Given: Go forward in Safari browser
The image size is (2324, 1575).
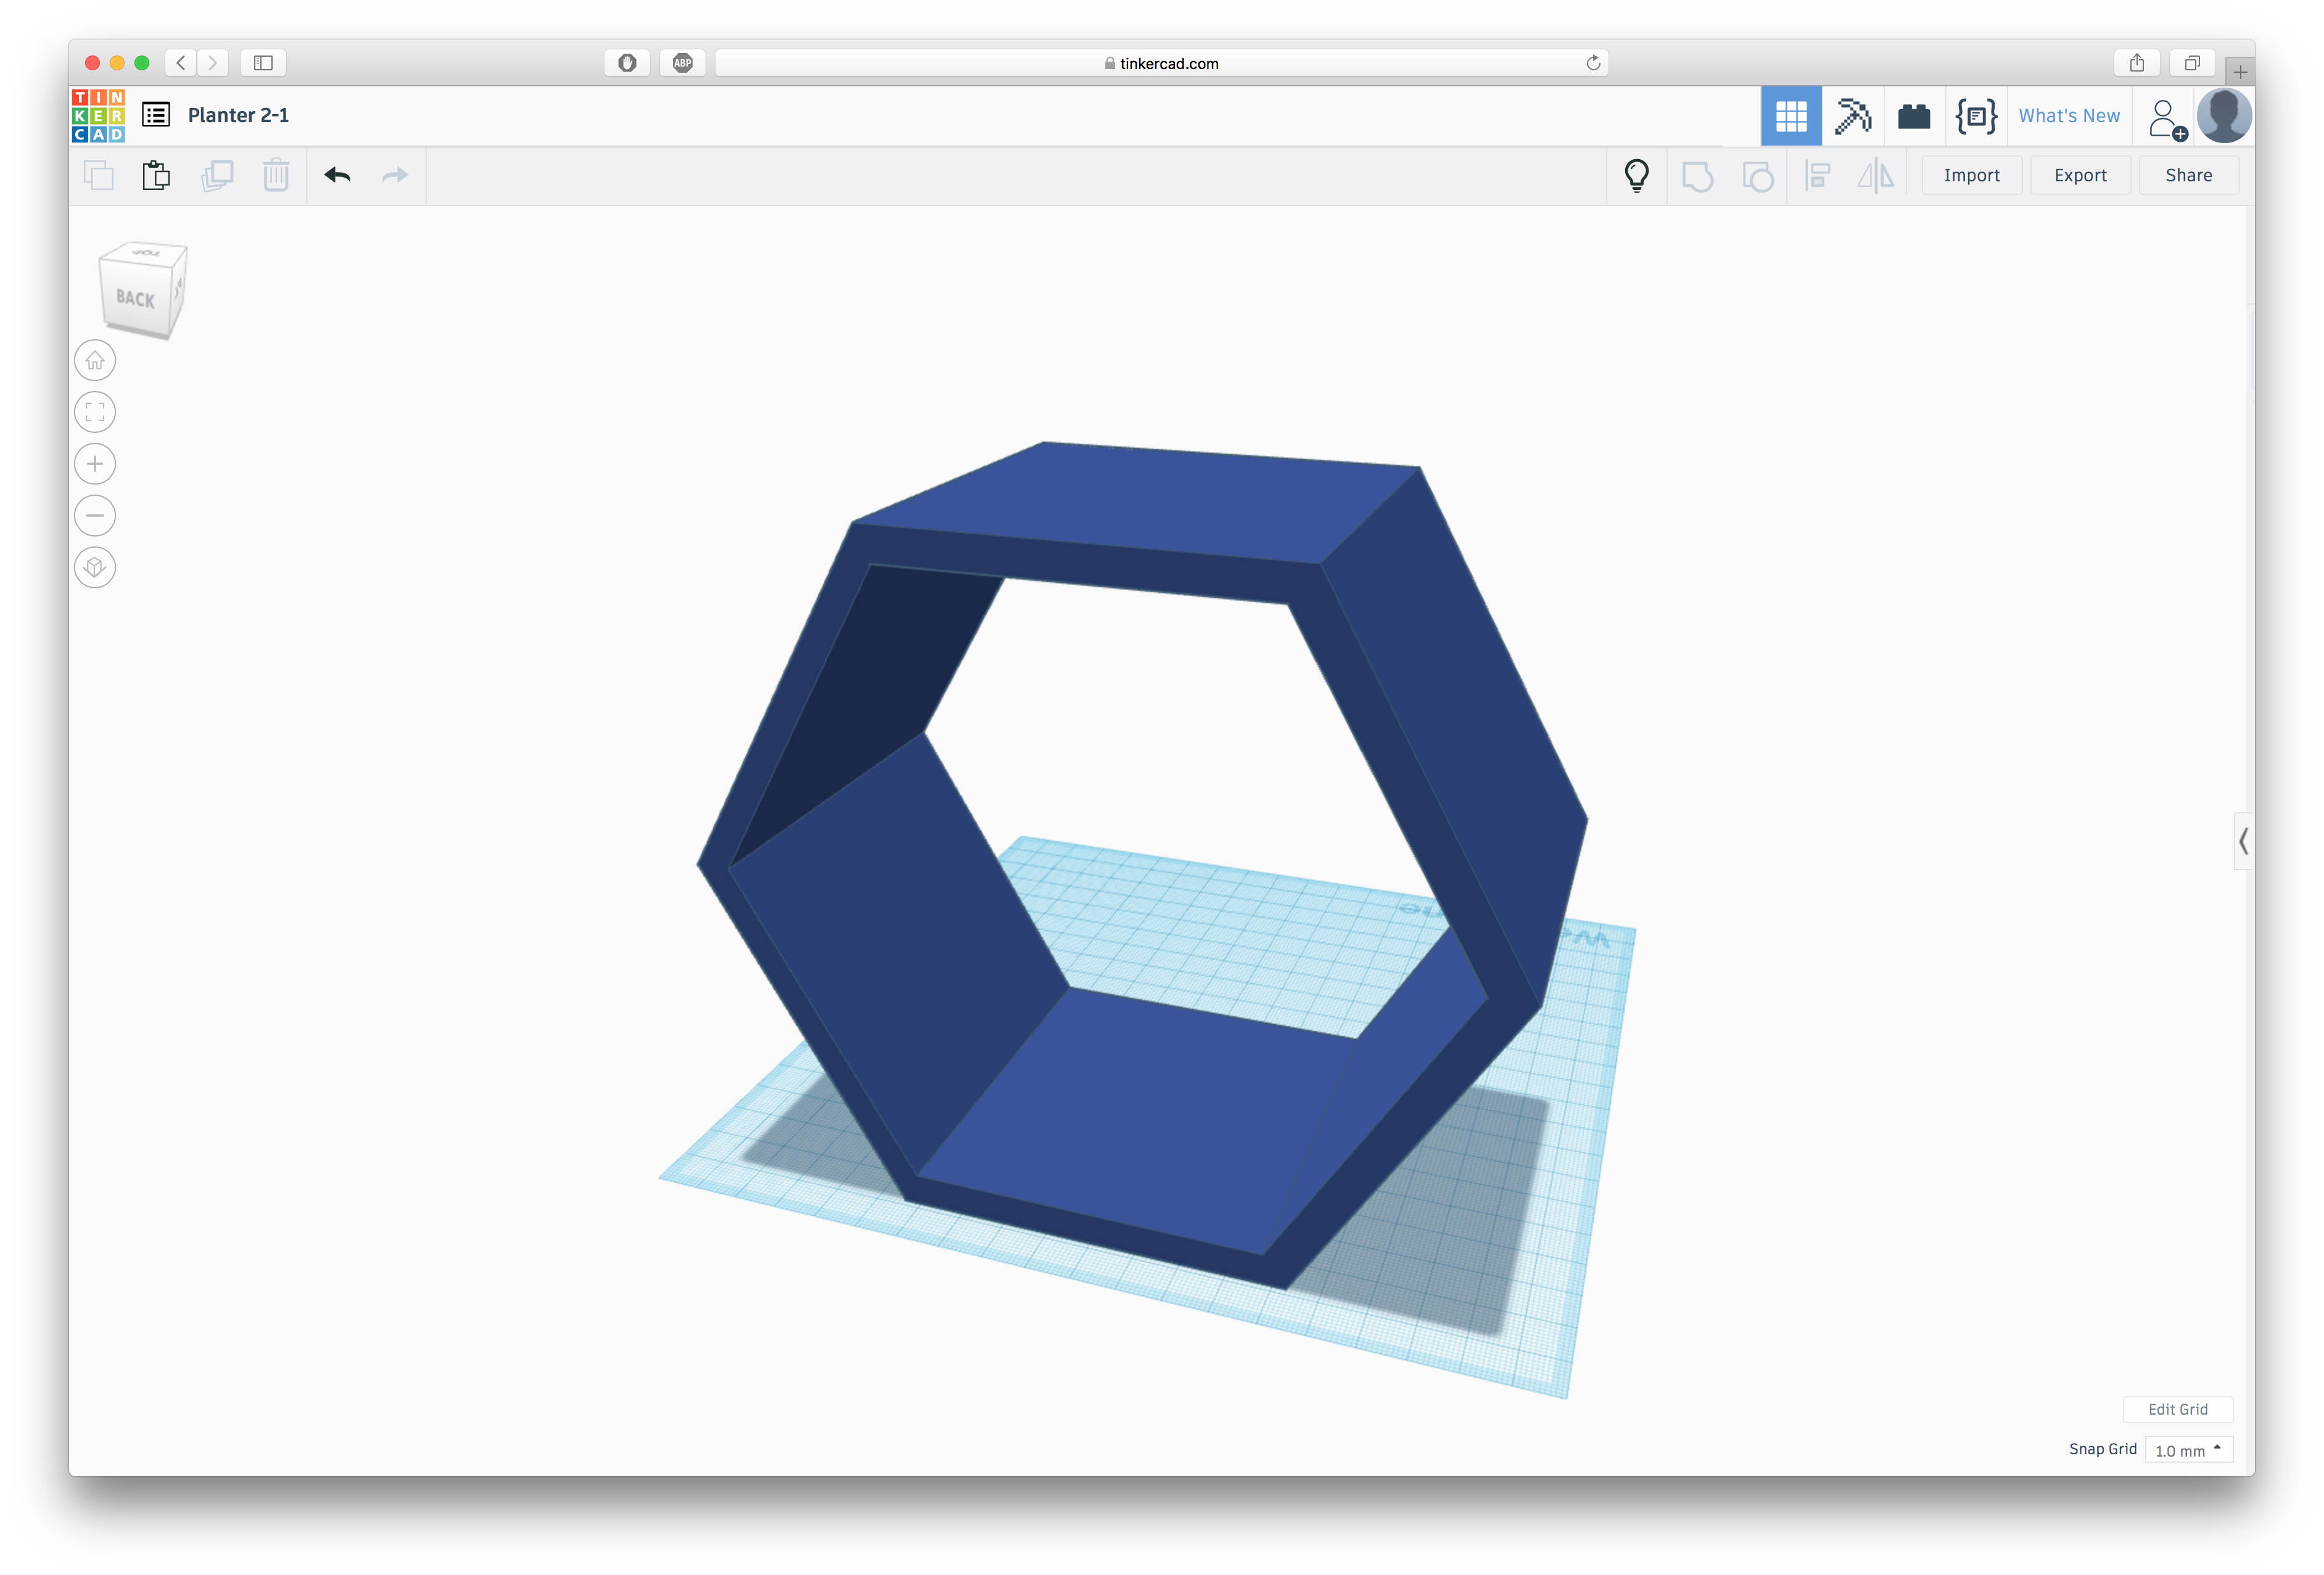Looking at the screenshot, I should [x=212, y=63].
